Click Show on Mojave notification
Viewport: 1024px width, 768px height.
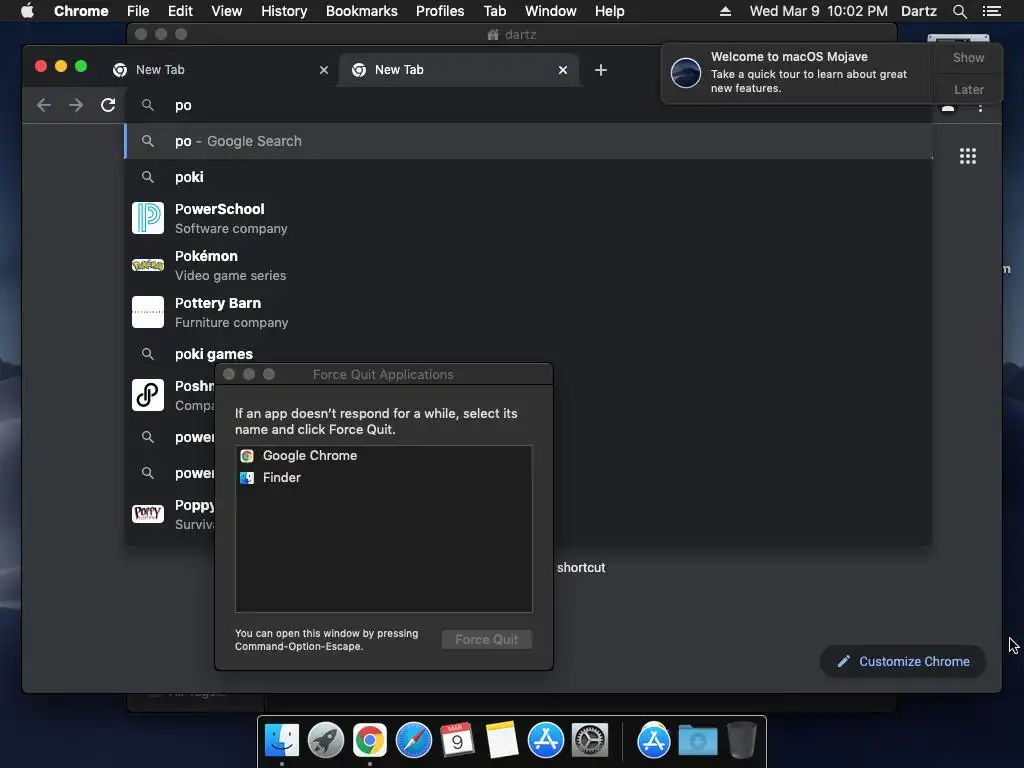click(968, 57)
